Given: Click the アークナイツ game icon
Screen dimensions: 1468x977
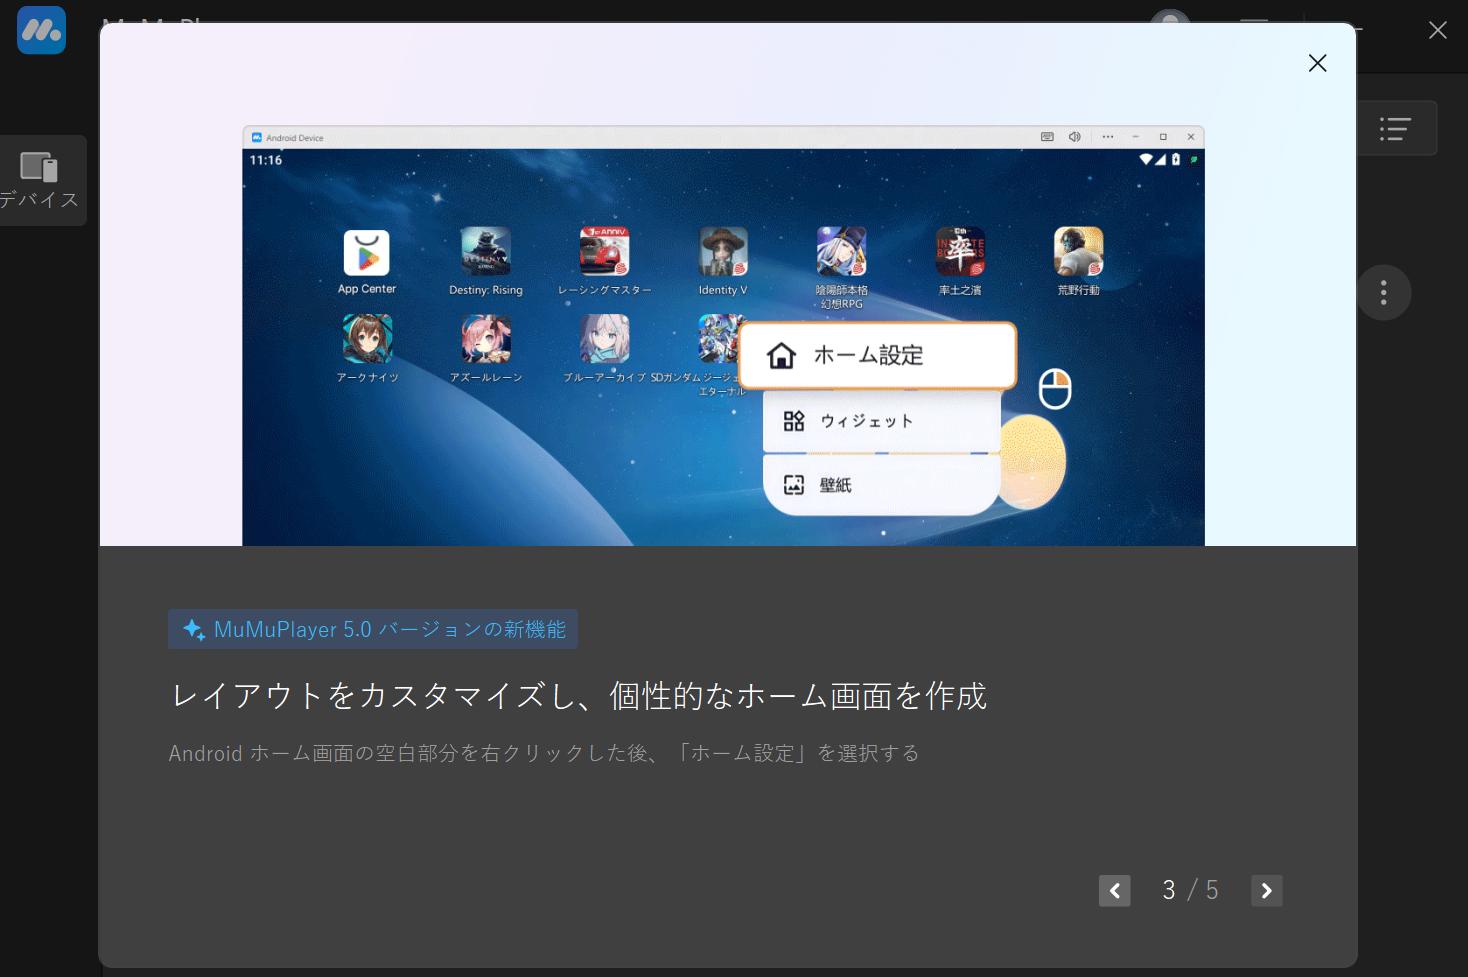Looking at the screenshot, I should tap(367, 339).
